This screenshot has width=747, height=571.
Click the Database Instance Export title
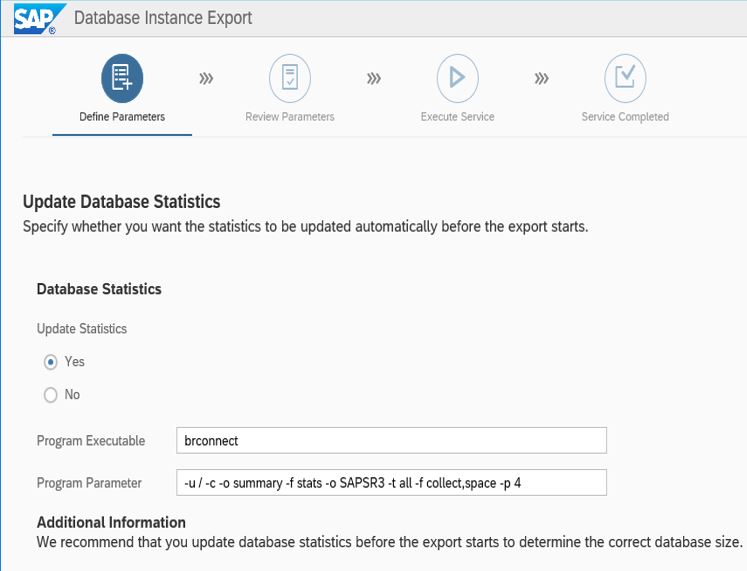[x=163, y=18]
